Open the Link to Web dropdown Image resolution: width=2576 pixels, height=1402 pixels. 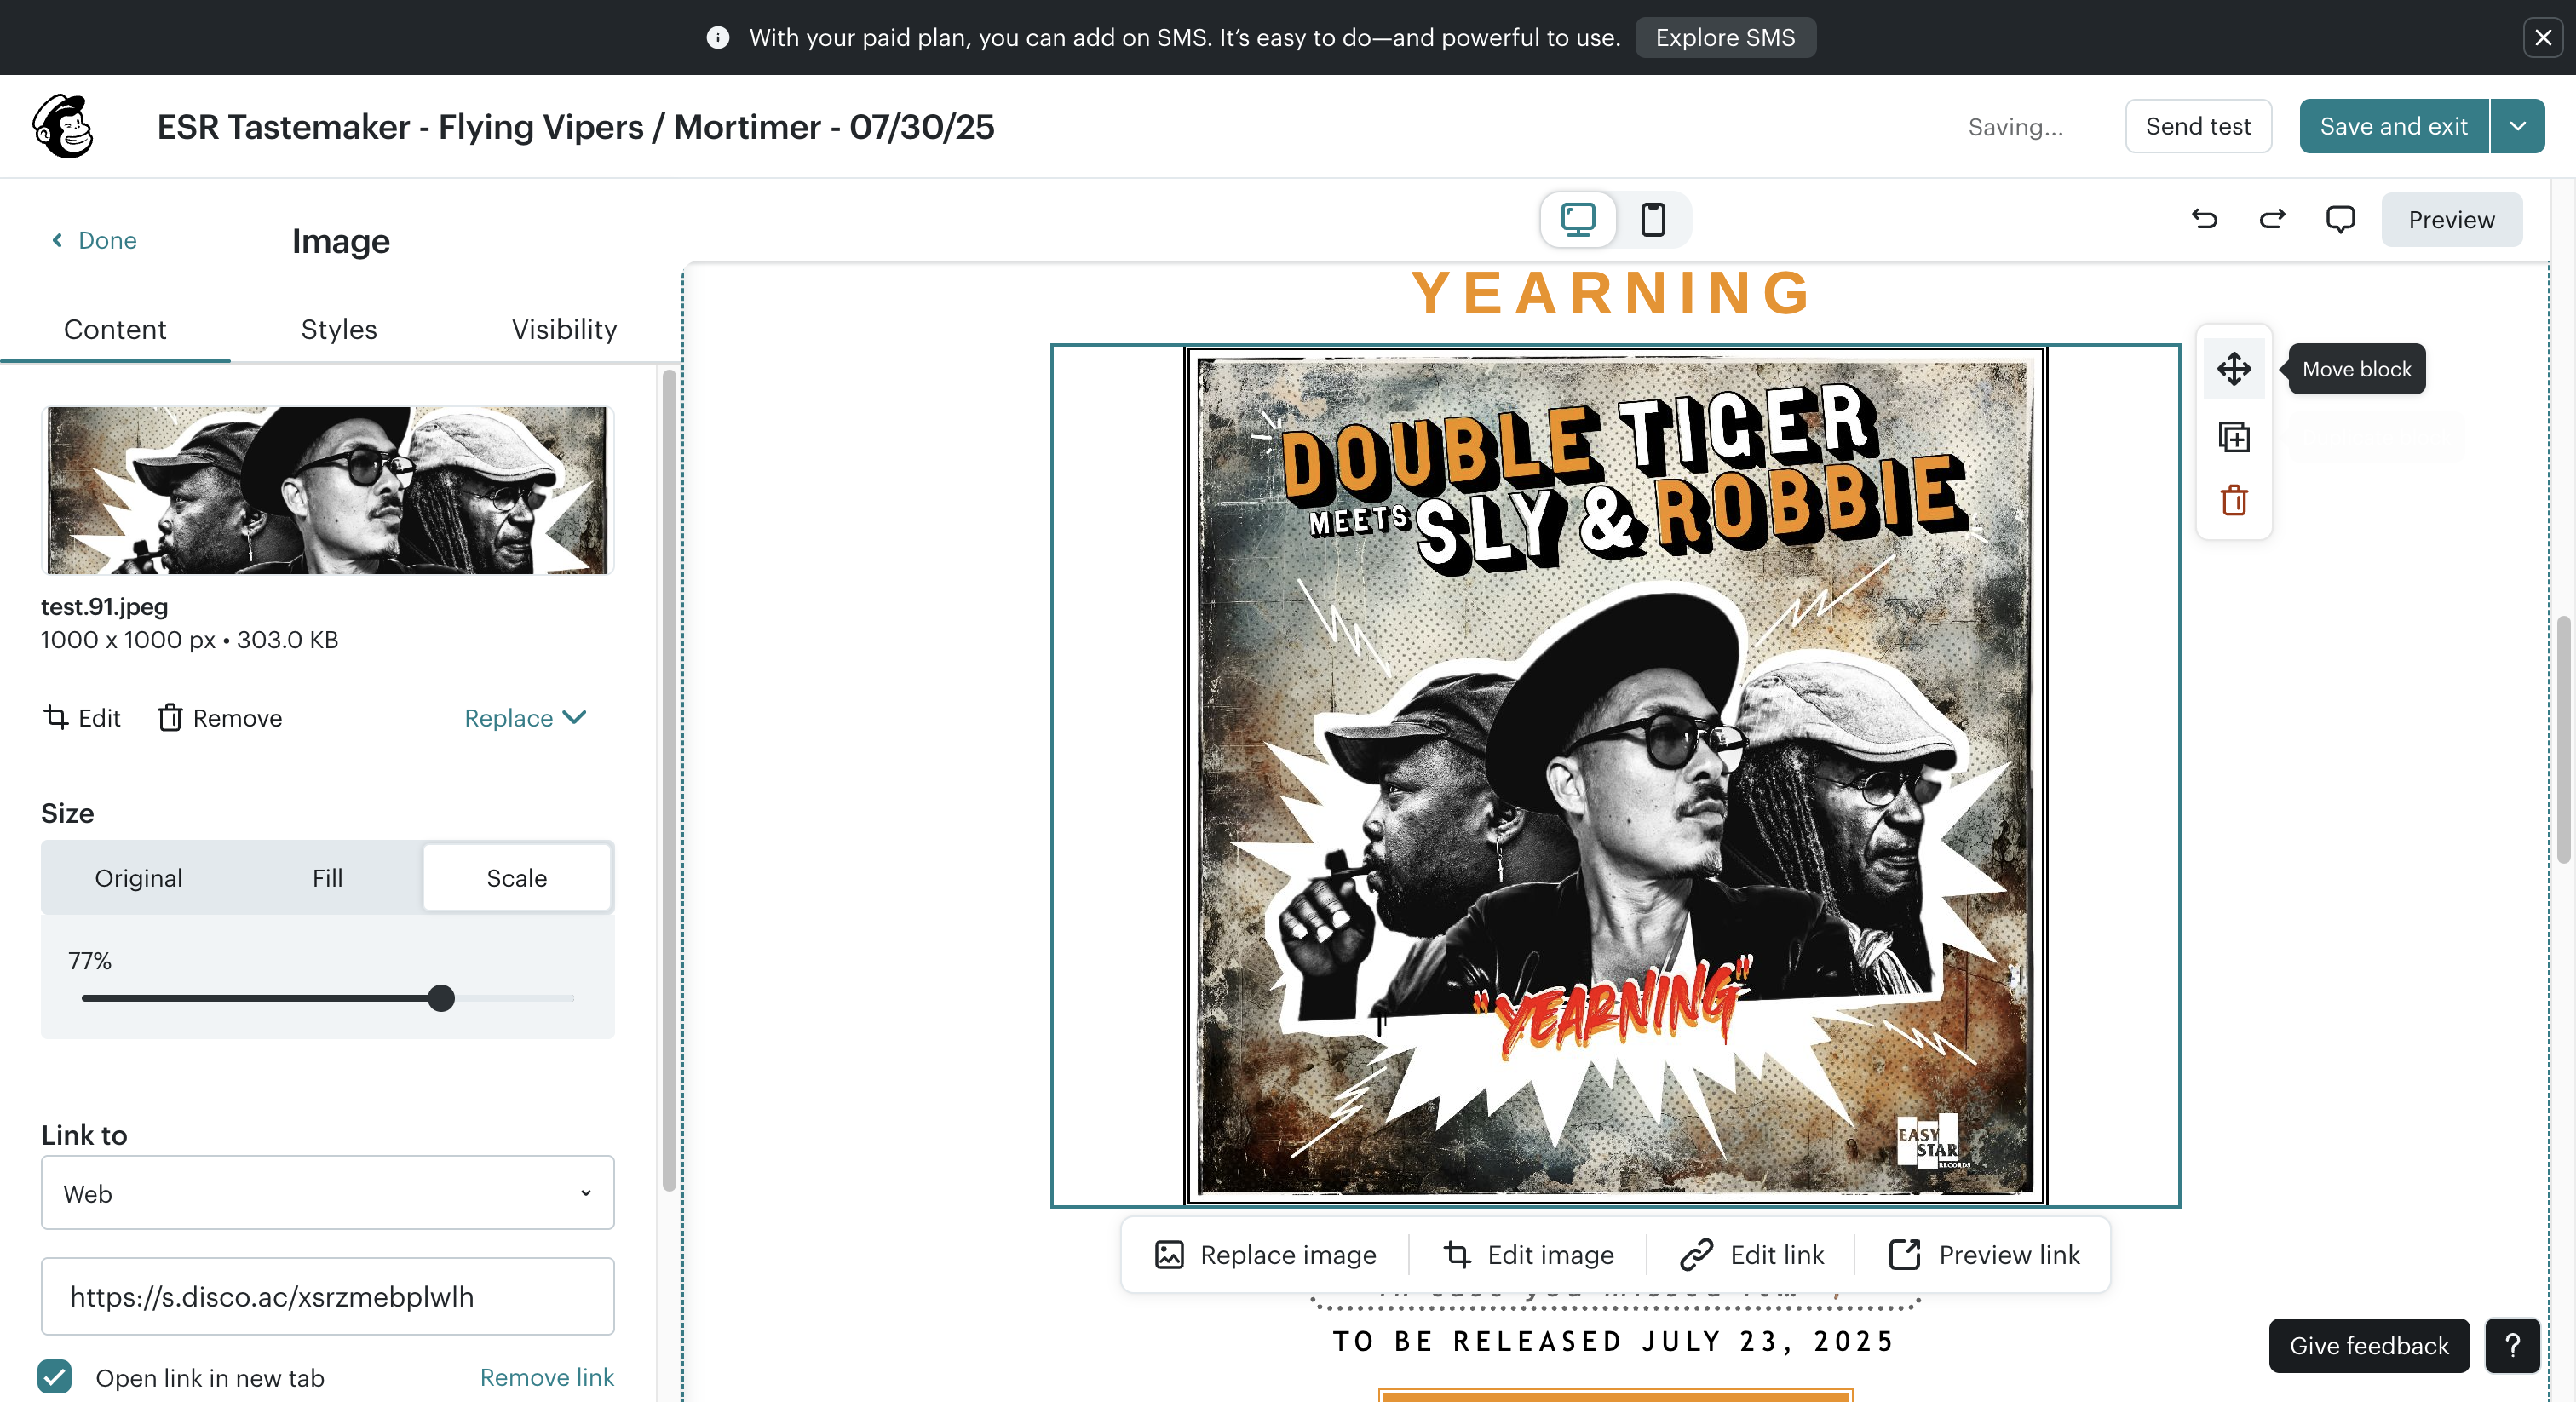pos(328,1194)
